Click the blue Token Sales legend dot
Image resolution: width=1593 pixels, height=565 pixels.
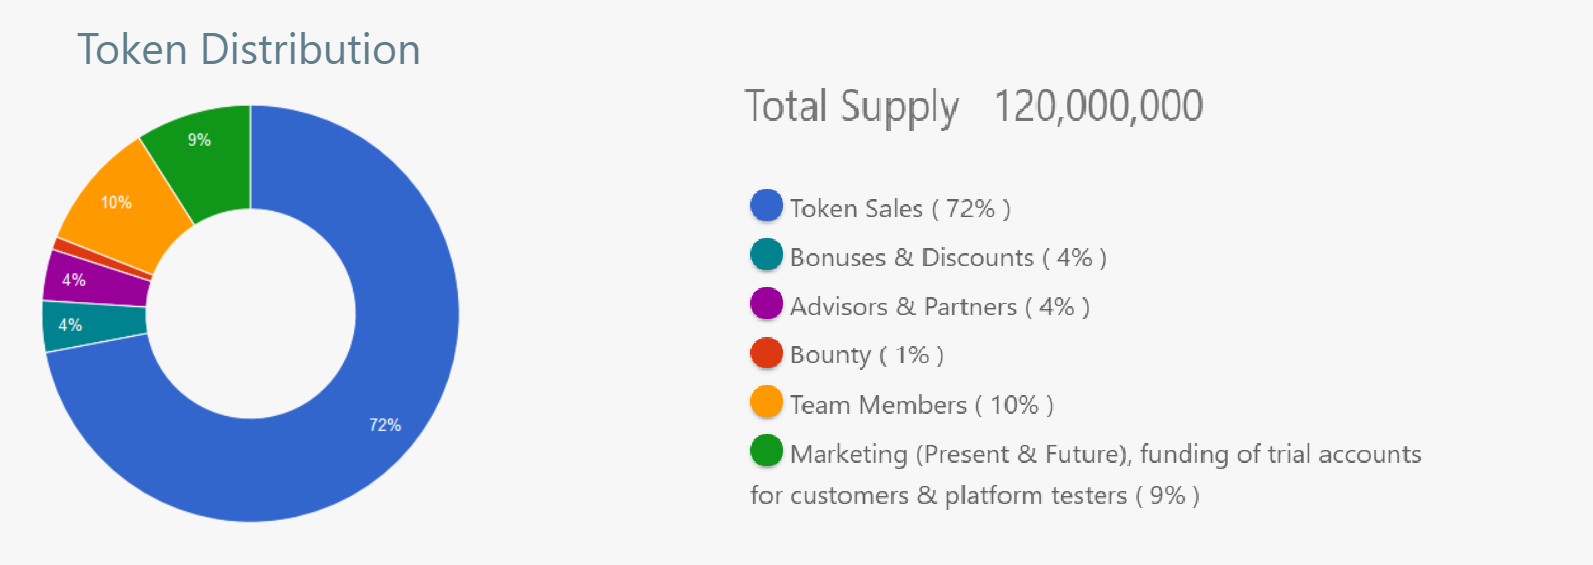pyautogui.click(x=766, y=206)
